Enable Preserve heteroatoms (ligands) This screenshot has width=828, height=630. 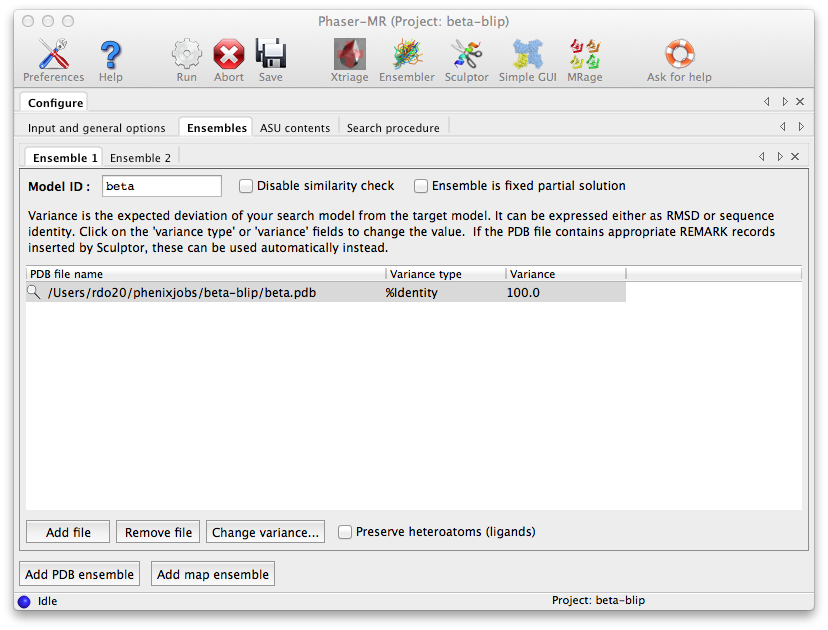[x=345, y=532]
